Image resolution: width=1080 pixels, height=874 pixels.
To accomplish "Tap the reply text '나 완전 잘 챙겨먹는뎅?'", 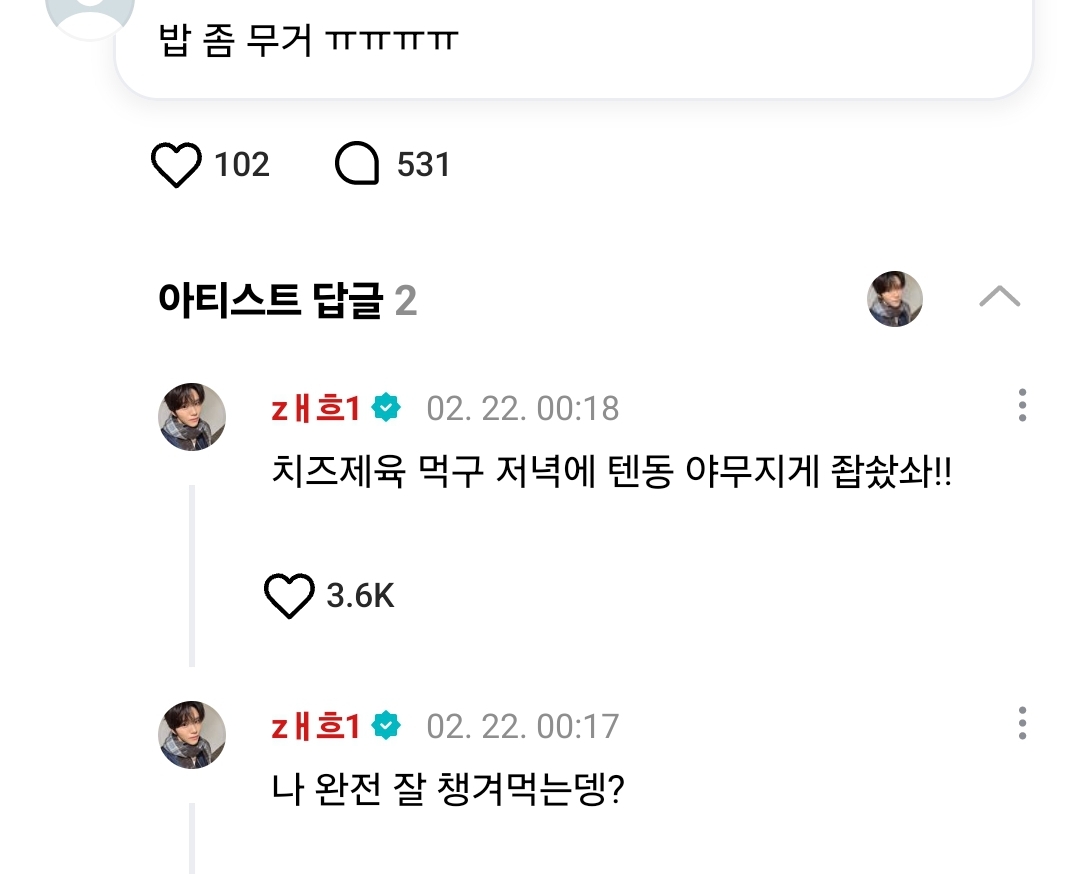I will pyautogui.click(x=448, y=791).
